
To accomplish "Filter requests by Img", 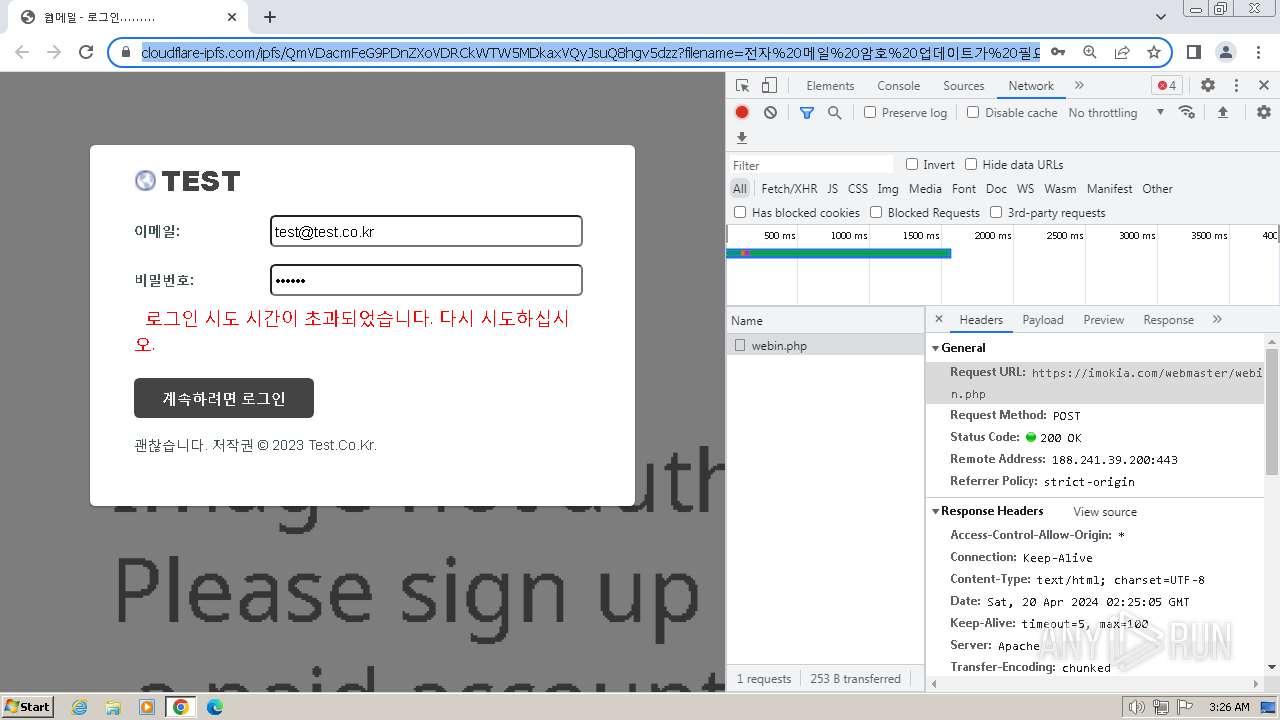I will pyautogui.click(x=887, y=189).
